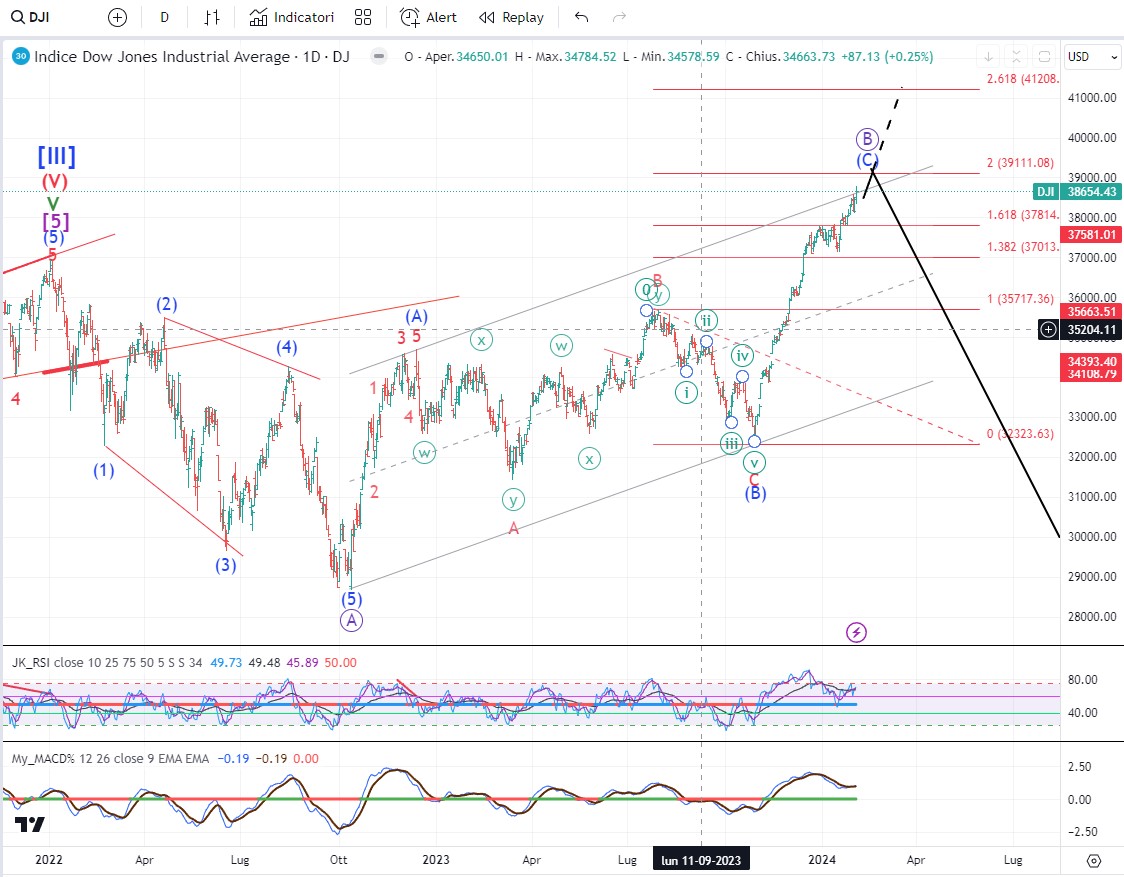Image resolution: width=1124 pixels, height=877 pixels.
Task: Select the circled green iii wave label
Action: click(731, 444)
